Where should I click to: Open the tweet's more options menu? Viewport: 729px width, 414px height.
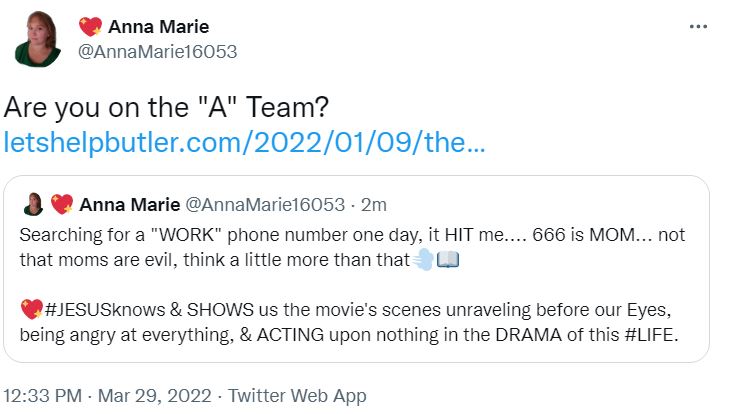click(x=698, y=26)
